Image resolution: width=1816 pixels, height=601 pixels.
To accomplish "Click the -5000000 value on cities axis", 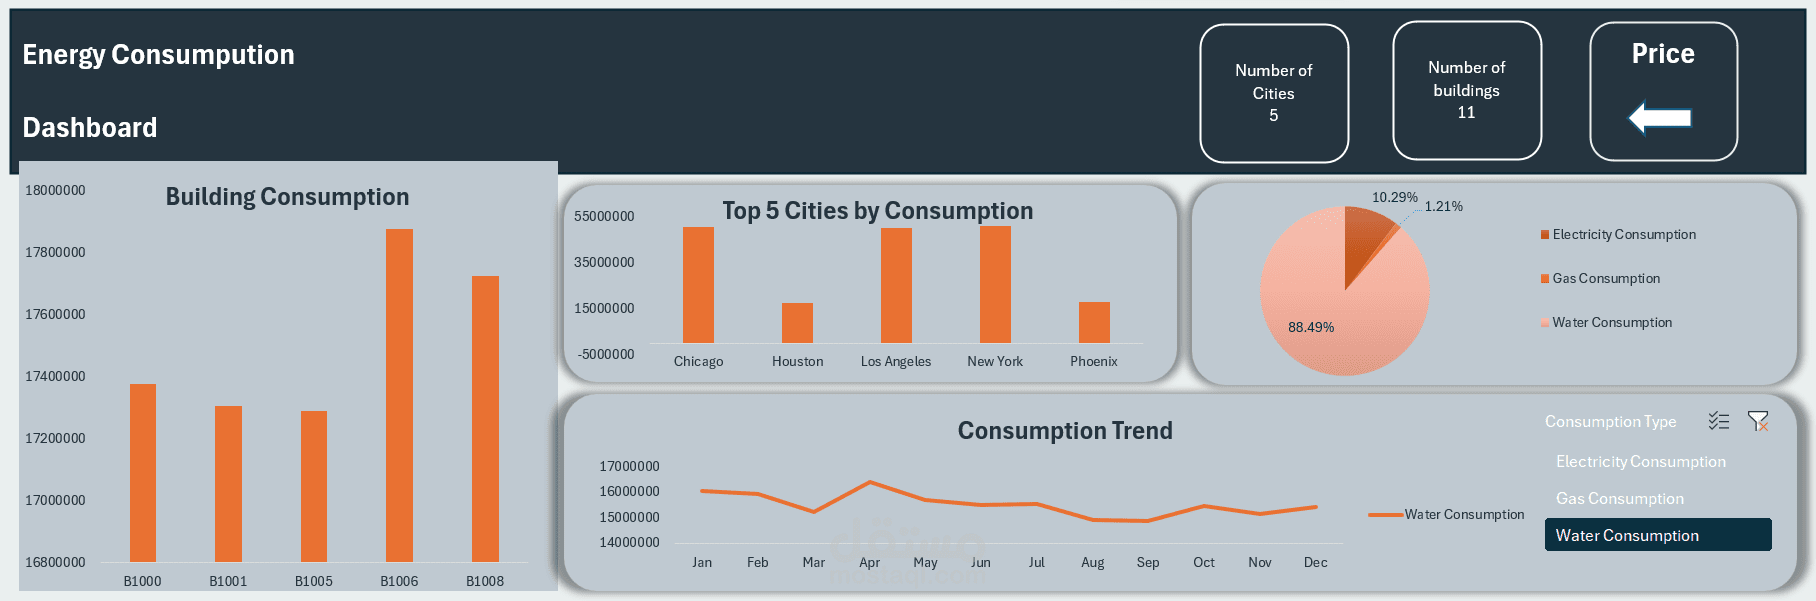I will [x=606, y=354].
